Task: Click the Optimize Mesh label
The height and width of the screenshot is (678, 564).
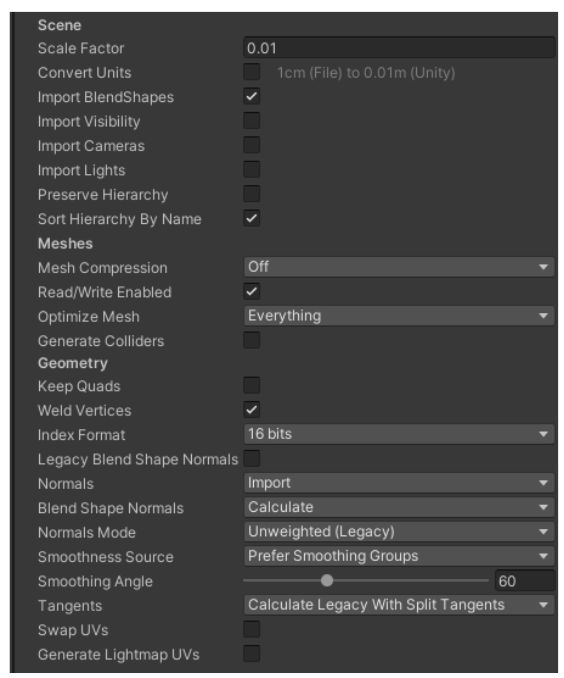Action: (89, 317)
